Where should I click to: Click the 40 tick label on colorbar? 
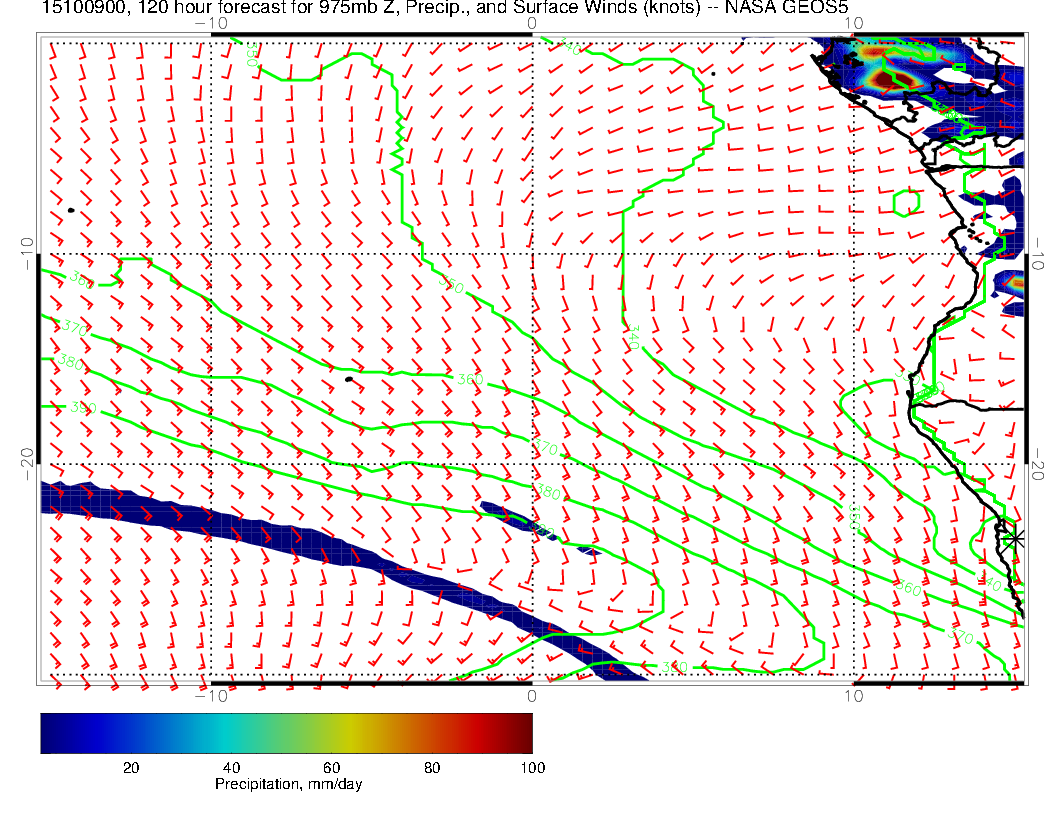(x=231, y=768)
